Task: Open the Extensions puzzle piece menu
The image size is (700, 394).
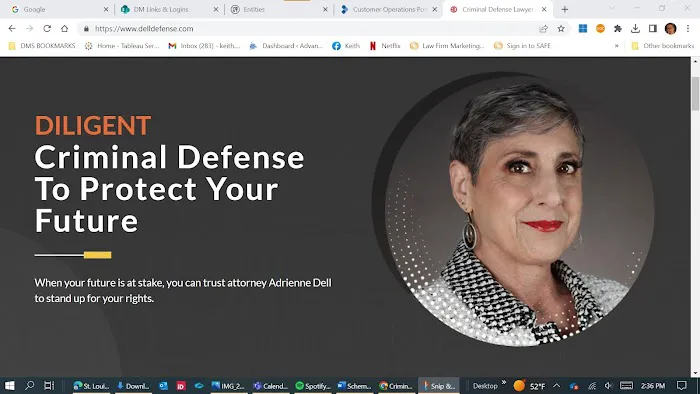Action: (x=618, y=29)
